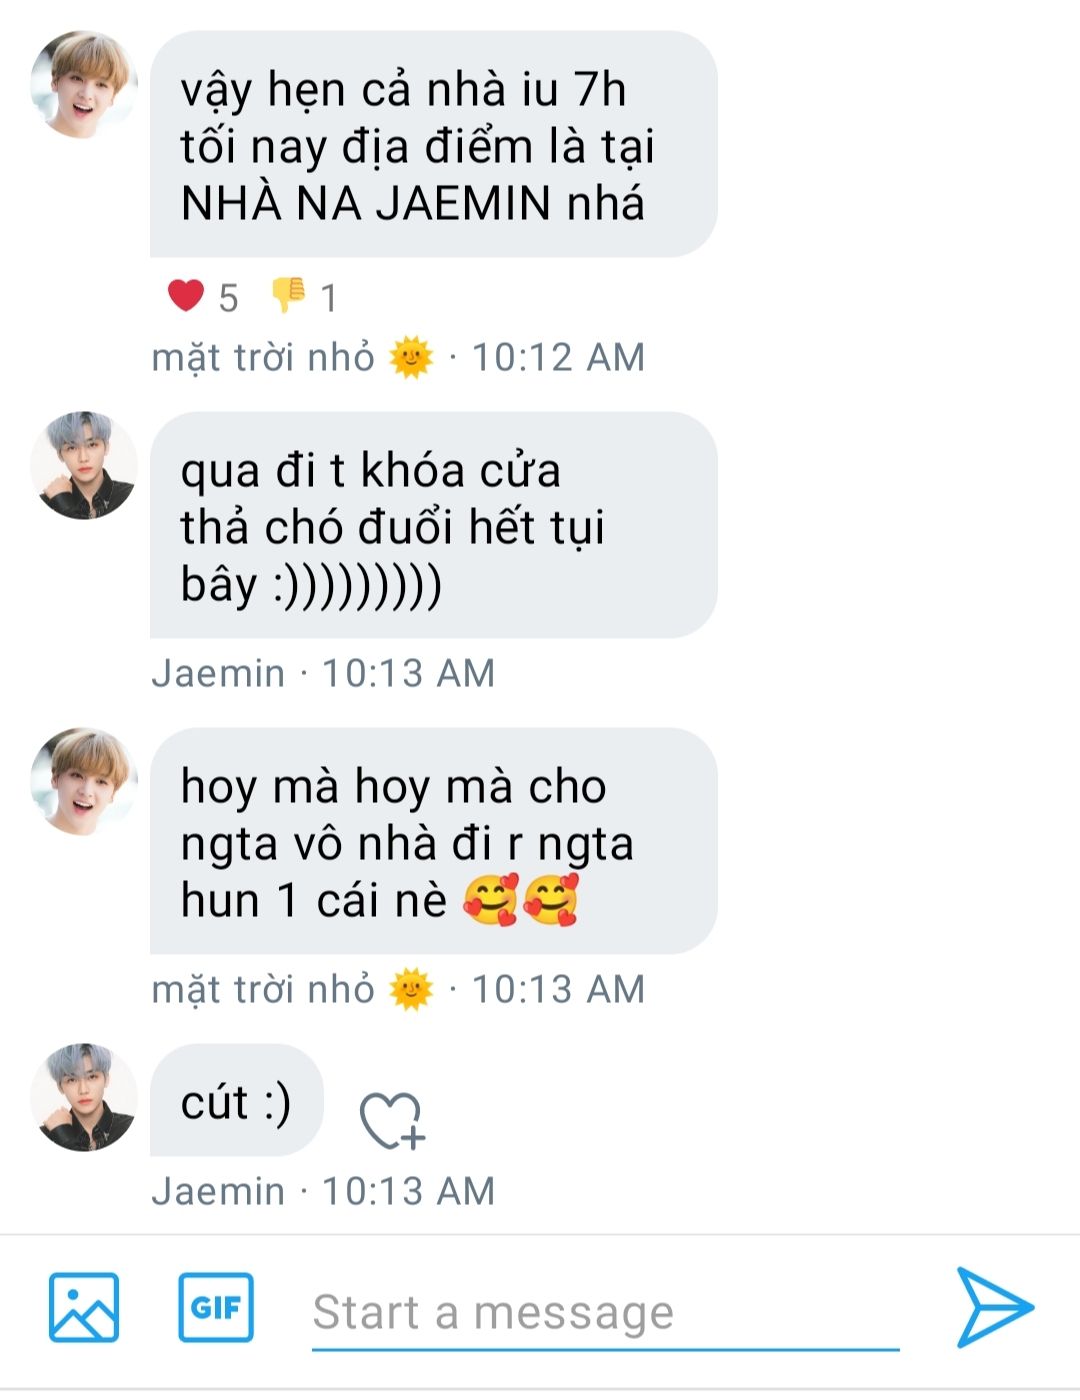
Task: Select the 'vậy hẹn cả nhà' message bubble
Action: pyautogui.click(x=433, y=144)
